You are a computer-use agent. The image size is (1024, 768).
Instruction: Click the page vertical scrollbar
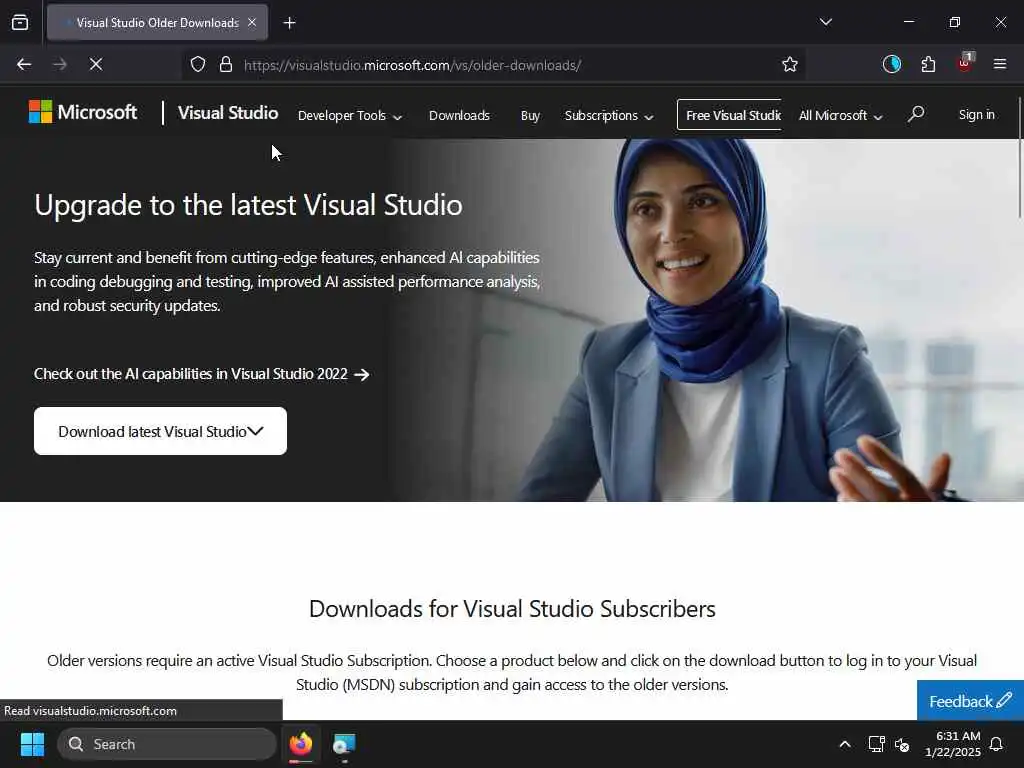coord(1020,157)
